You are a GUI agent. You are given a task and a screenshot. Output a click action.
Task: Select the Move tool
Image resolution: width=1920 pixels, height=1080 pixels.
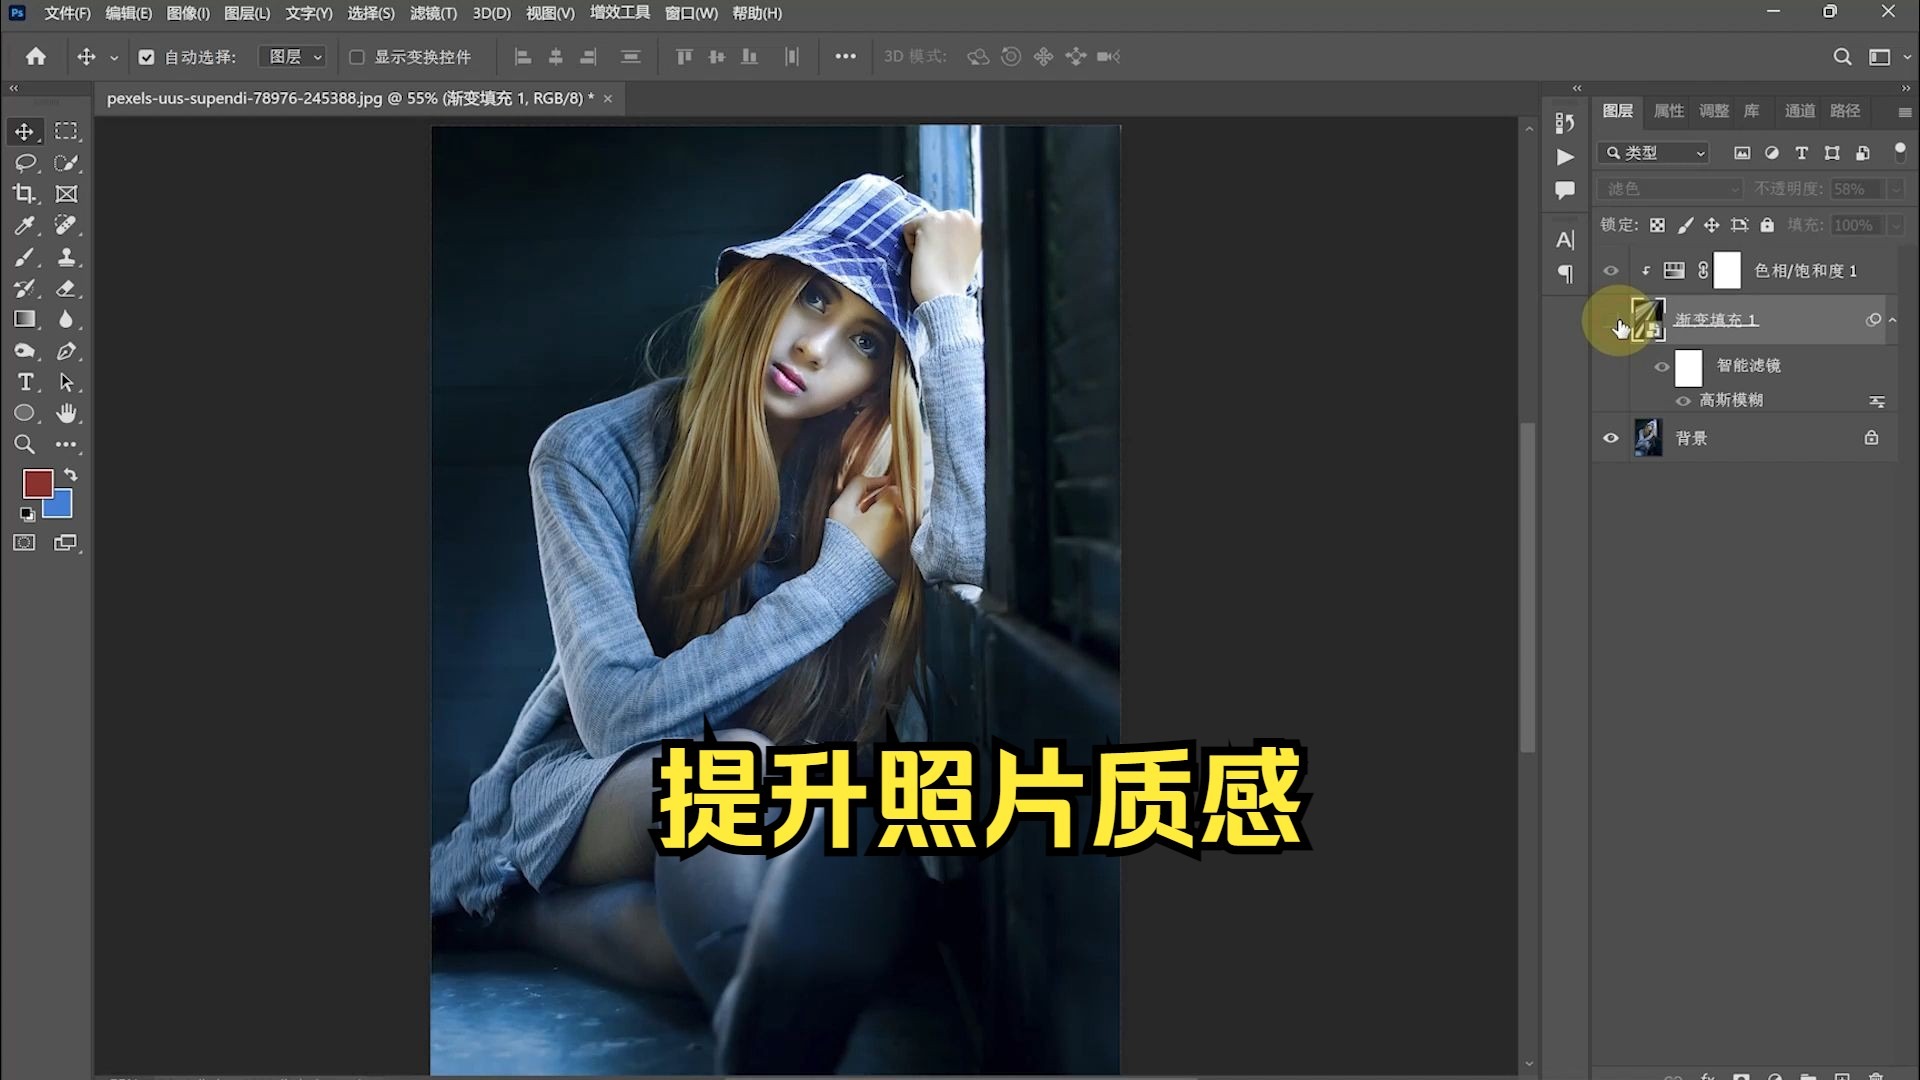coord(25,131)
